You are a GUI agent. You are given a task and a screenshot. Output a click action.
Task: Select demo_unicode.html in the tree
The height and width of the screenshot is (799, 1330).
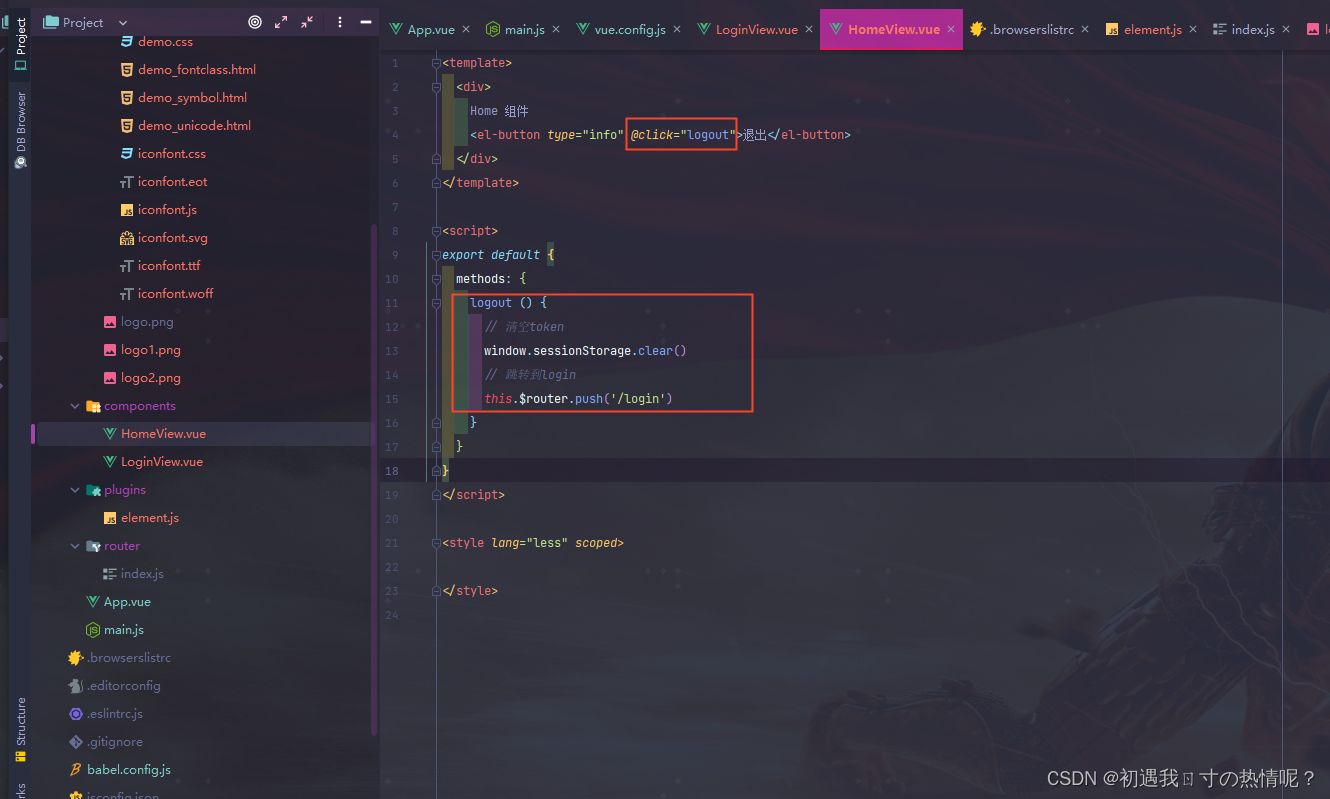(x=194, y=126)
